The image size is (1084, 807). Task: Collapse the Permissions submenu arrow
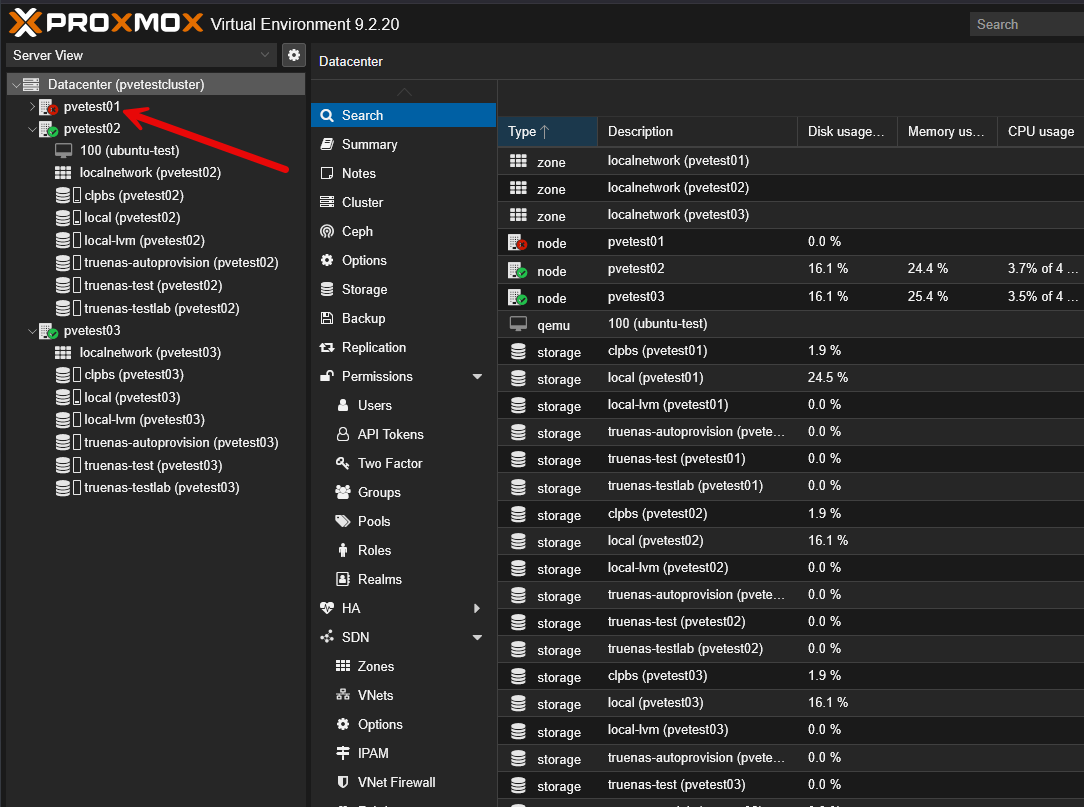pos(477,376)
